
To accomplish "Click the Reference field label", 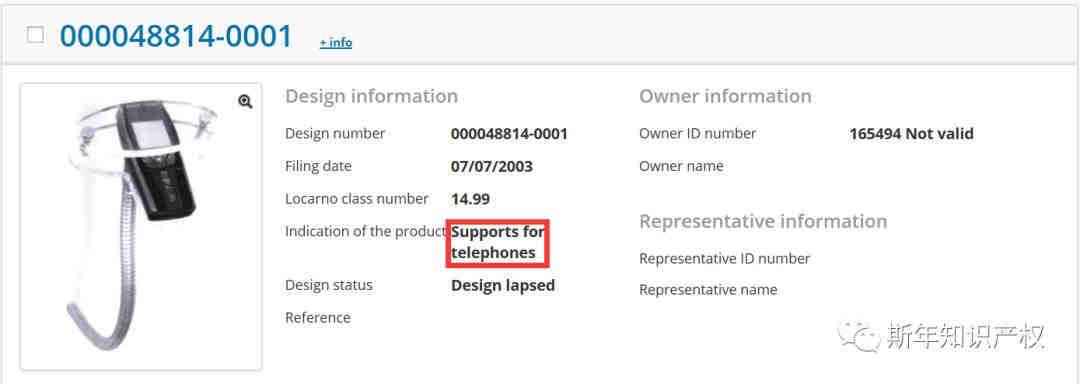I will tap(318, 318).
